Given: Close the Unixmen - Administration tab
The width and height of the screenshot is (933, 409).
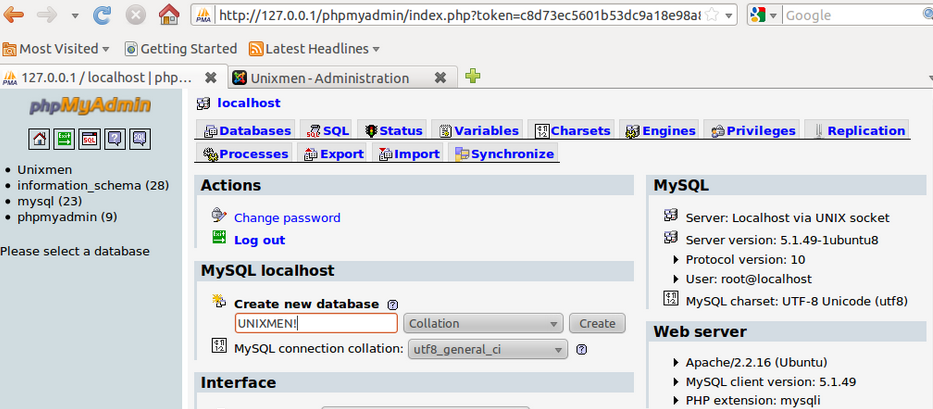Looking at the screenshot, I should click(440, 78).
